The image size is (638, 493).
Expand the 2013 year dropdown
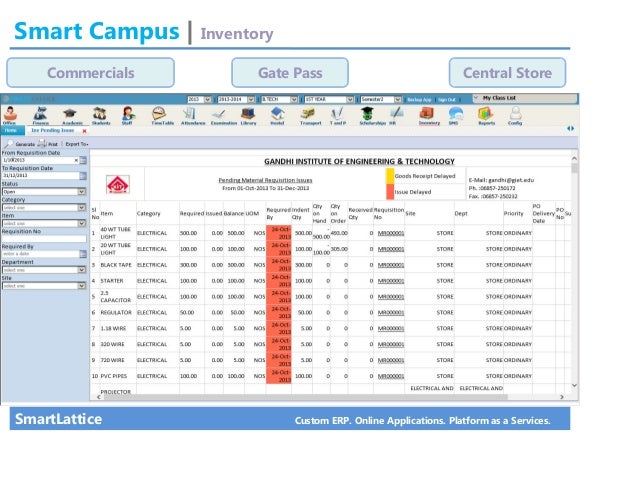208,99
